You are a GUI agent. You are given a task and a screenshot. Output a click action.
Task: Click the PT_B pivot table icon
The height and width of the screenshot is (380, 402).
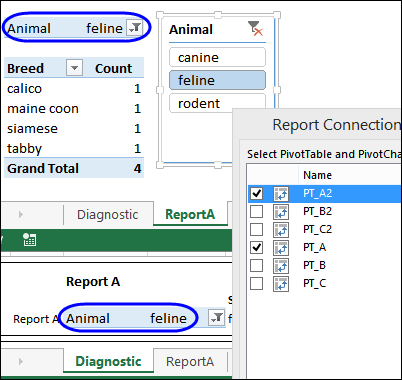pyautogui.click(x=281, y=266)
